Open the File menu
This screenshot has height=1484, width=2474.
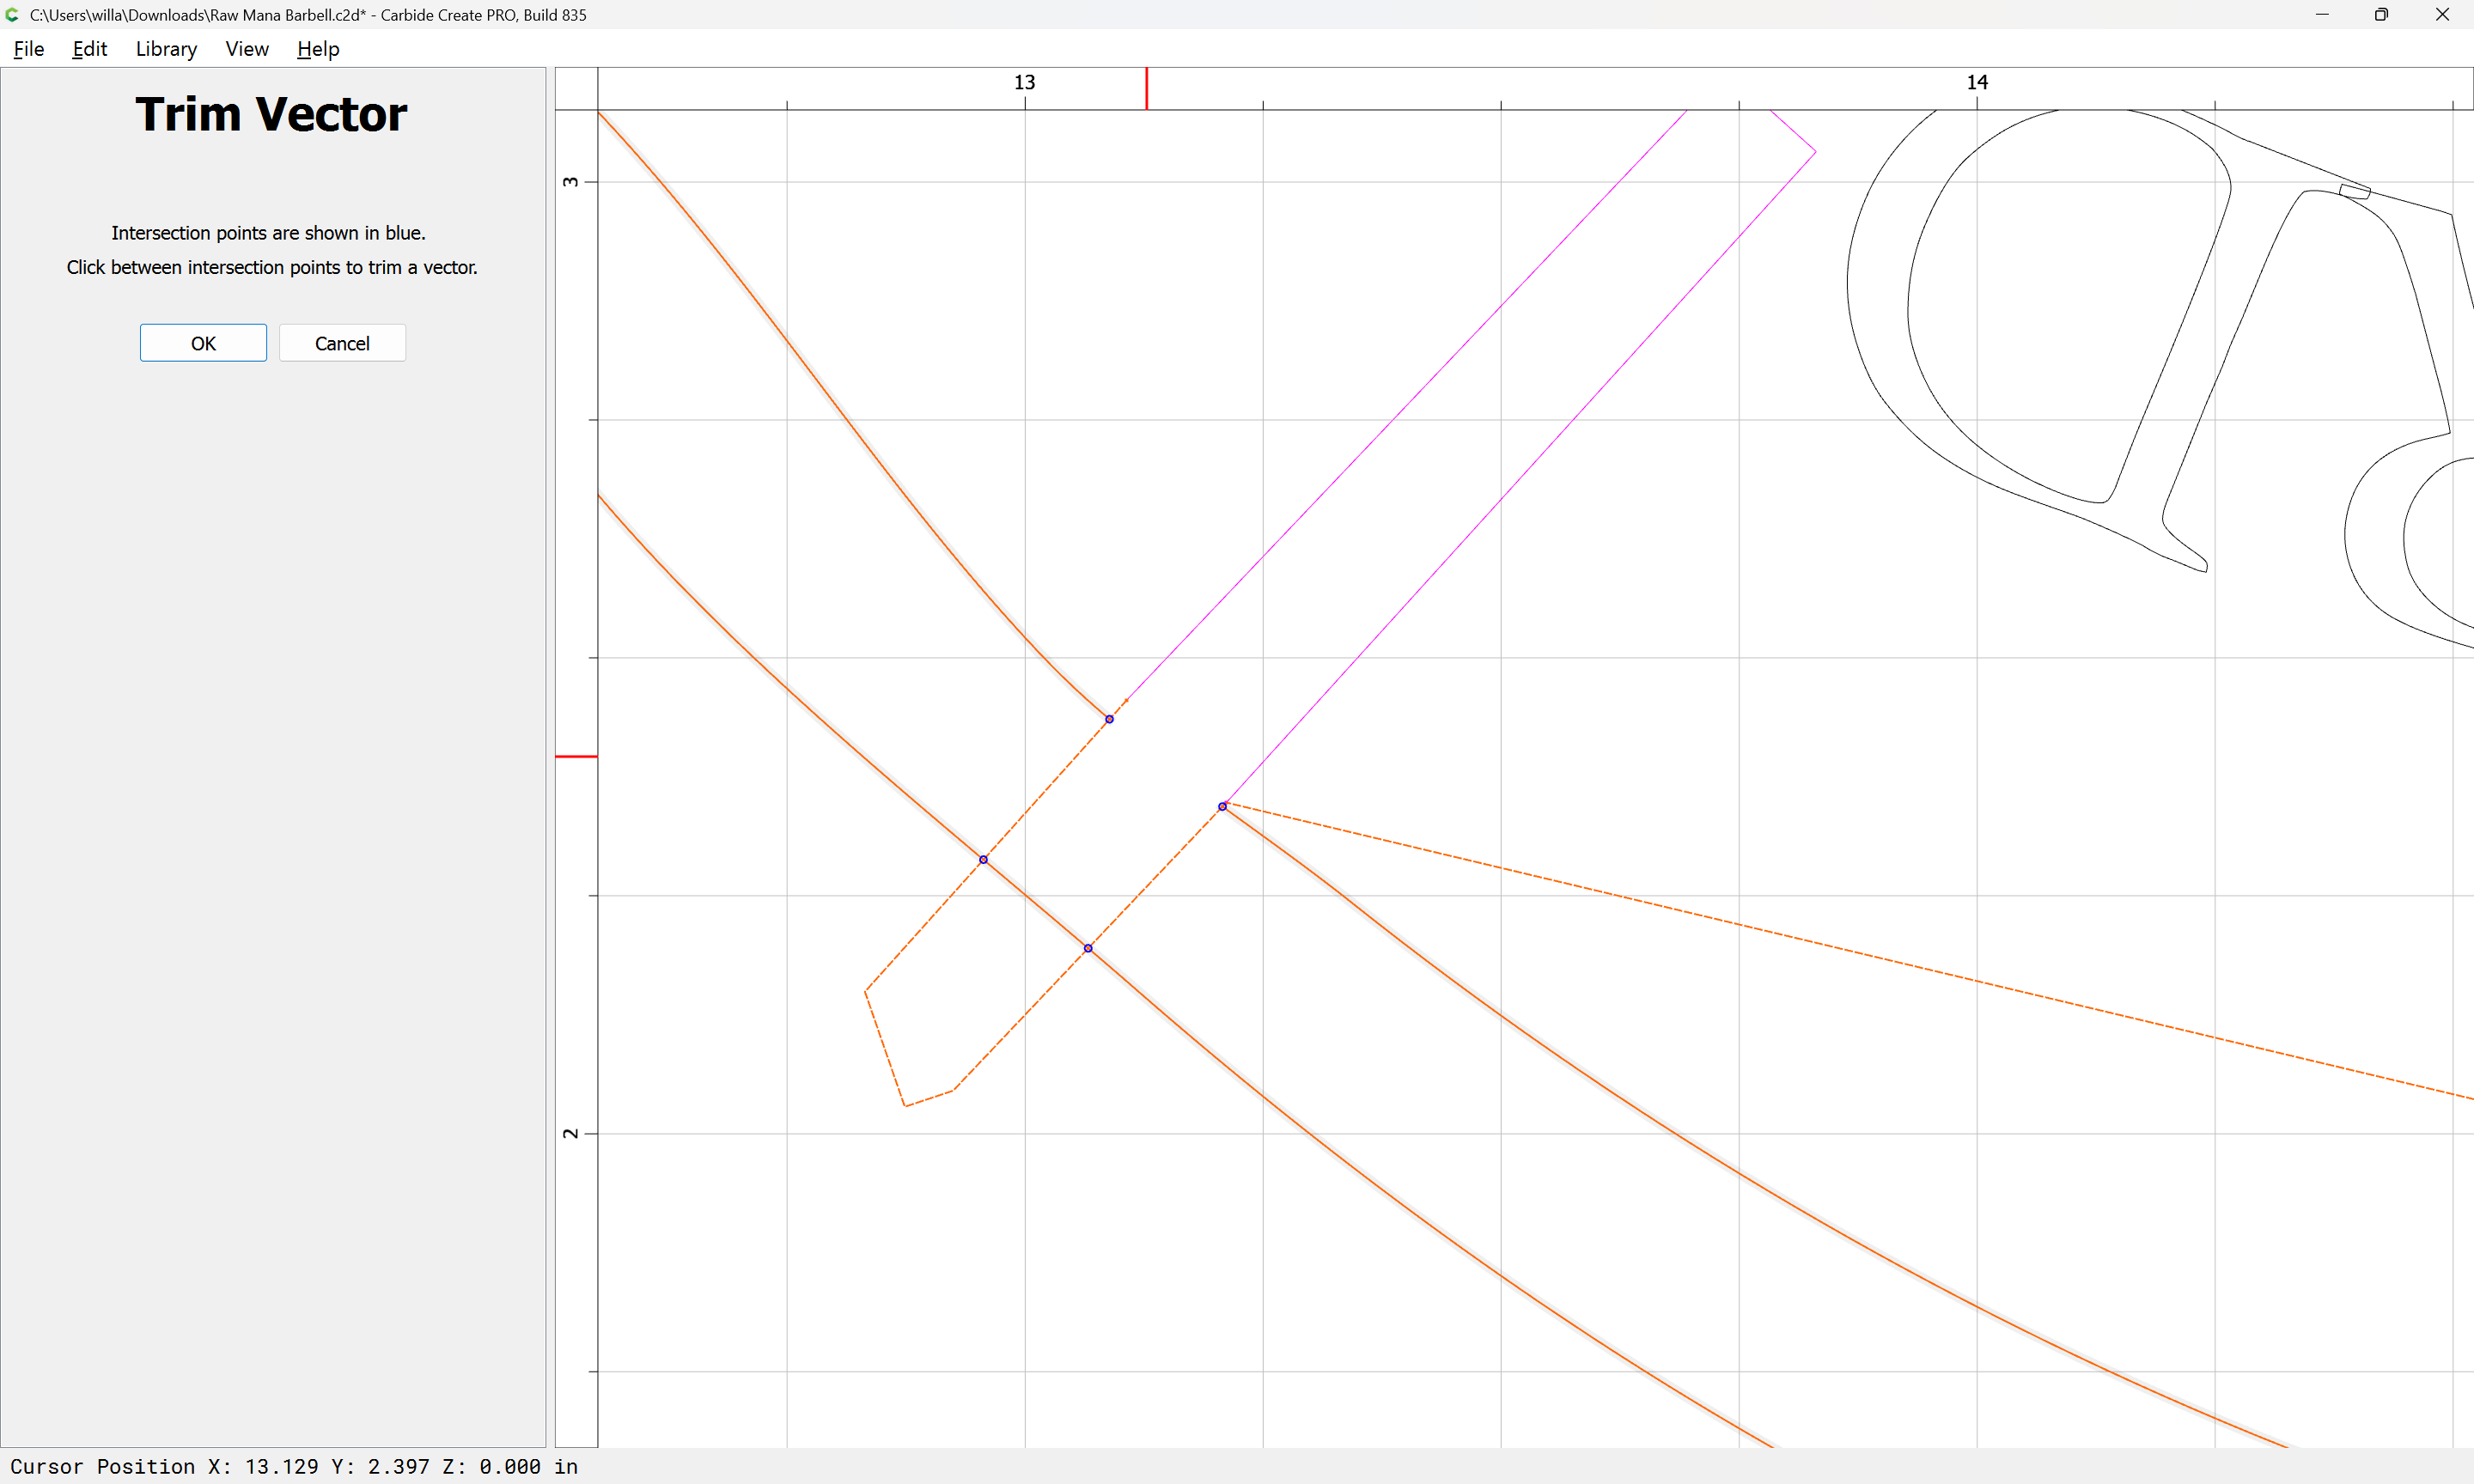28,49
